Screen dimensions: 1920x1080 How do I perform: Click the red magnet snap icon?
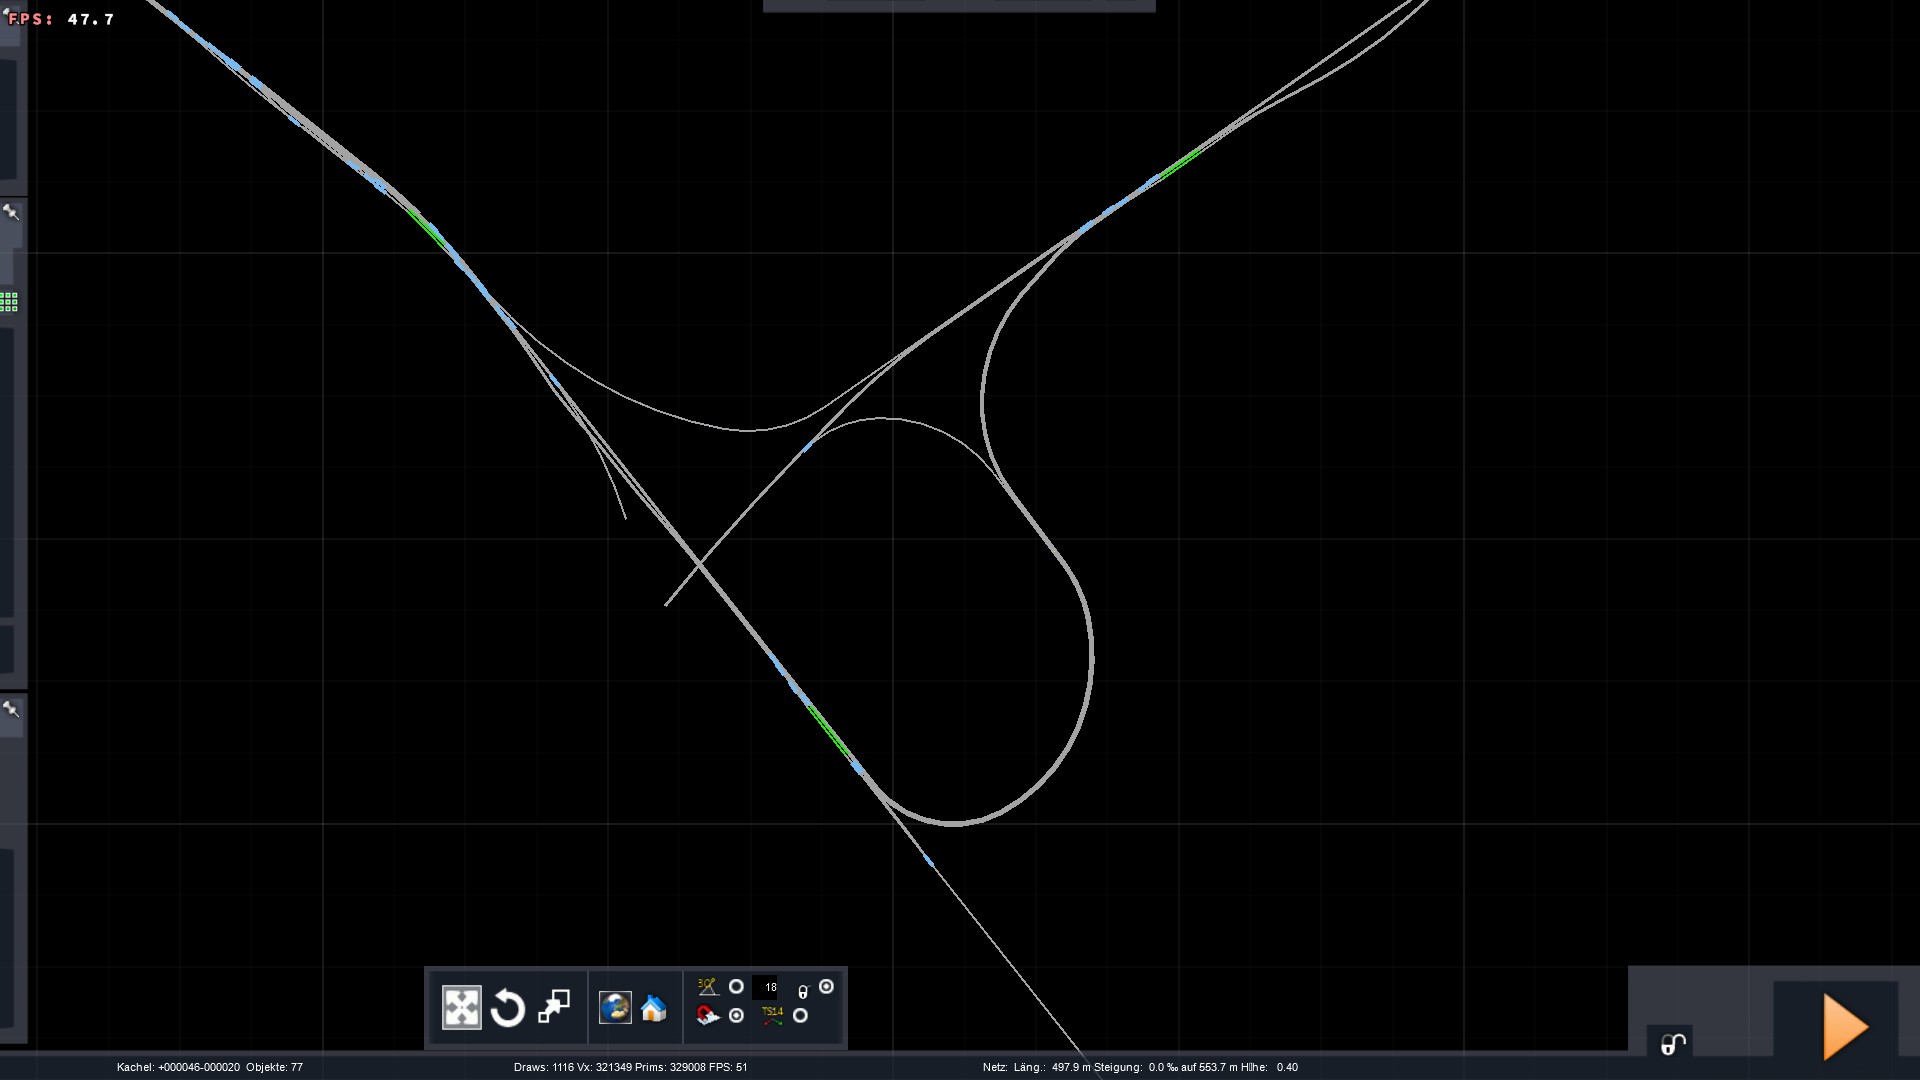(708, 1016)
